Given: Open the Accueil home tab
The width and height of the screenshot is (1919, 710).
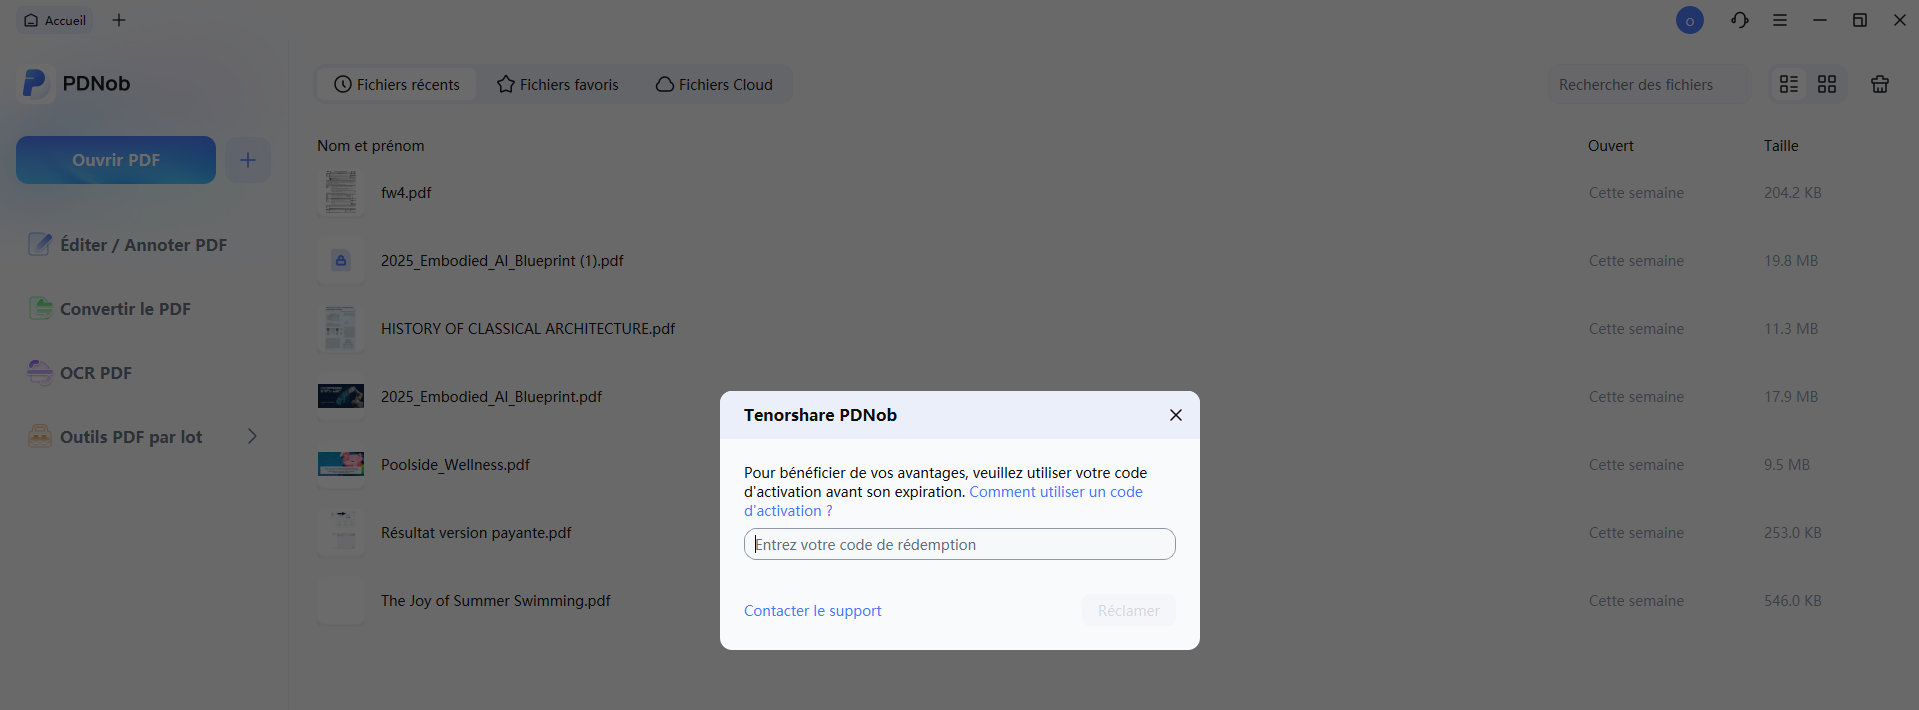Looking at the screenshot, I should 55,20.
